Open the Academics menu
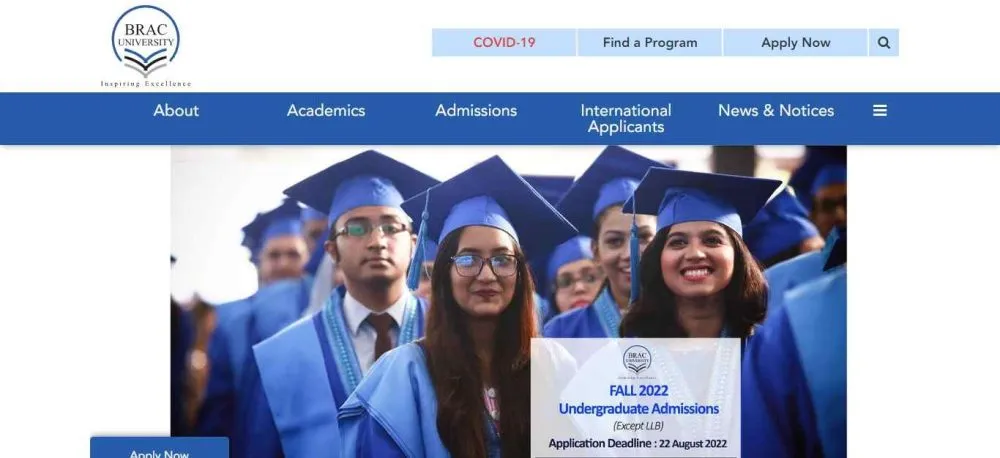Screen dimensions: 1000x458 click(326, 110)
